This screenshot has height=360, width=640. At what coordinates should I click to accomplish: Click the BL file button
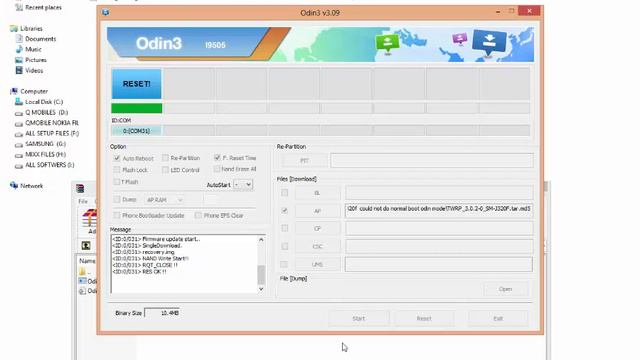[317, 193]
